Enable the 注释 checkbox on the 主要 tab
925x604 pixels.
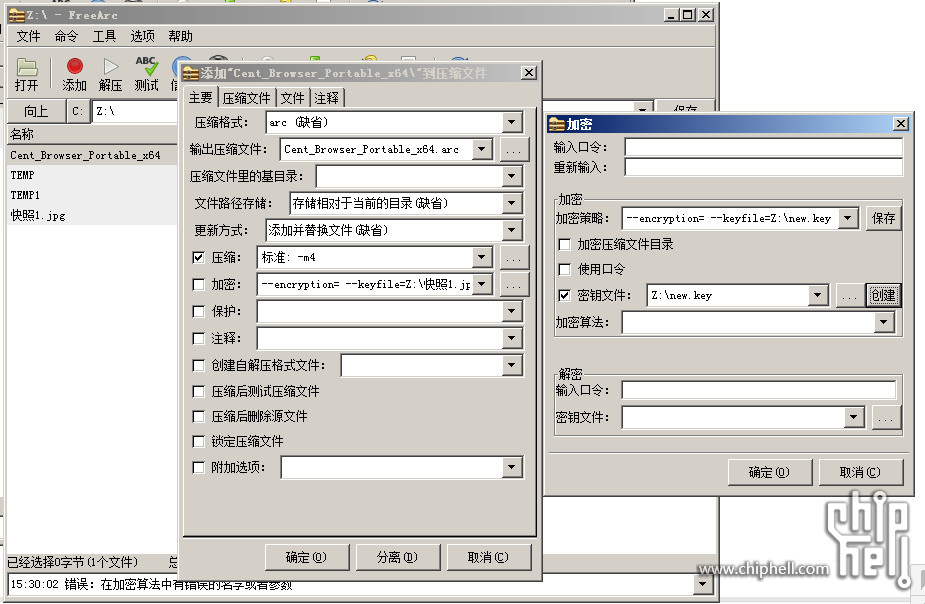[x=198, y=339]
